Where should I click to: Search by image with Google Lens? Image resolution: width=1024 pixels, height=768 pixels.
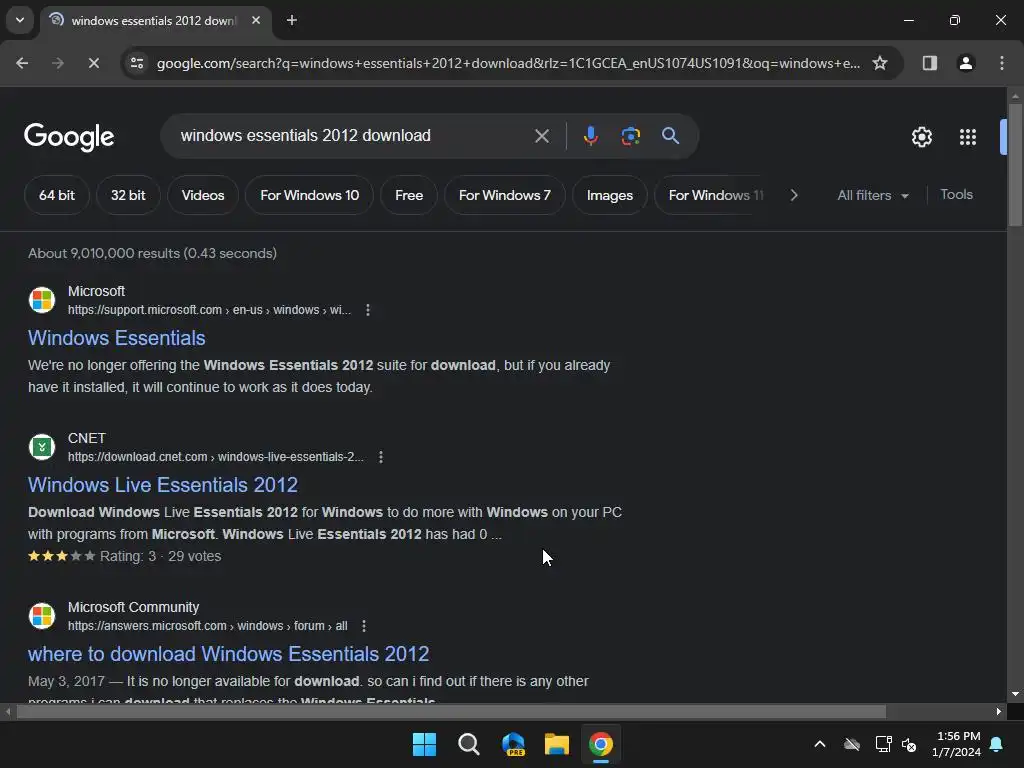(x=630, y=136)
